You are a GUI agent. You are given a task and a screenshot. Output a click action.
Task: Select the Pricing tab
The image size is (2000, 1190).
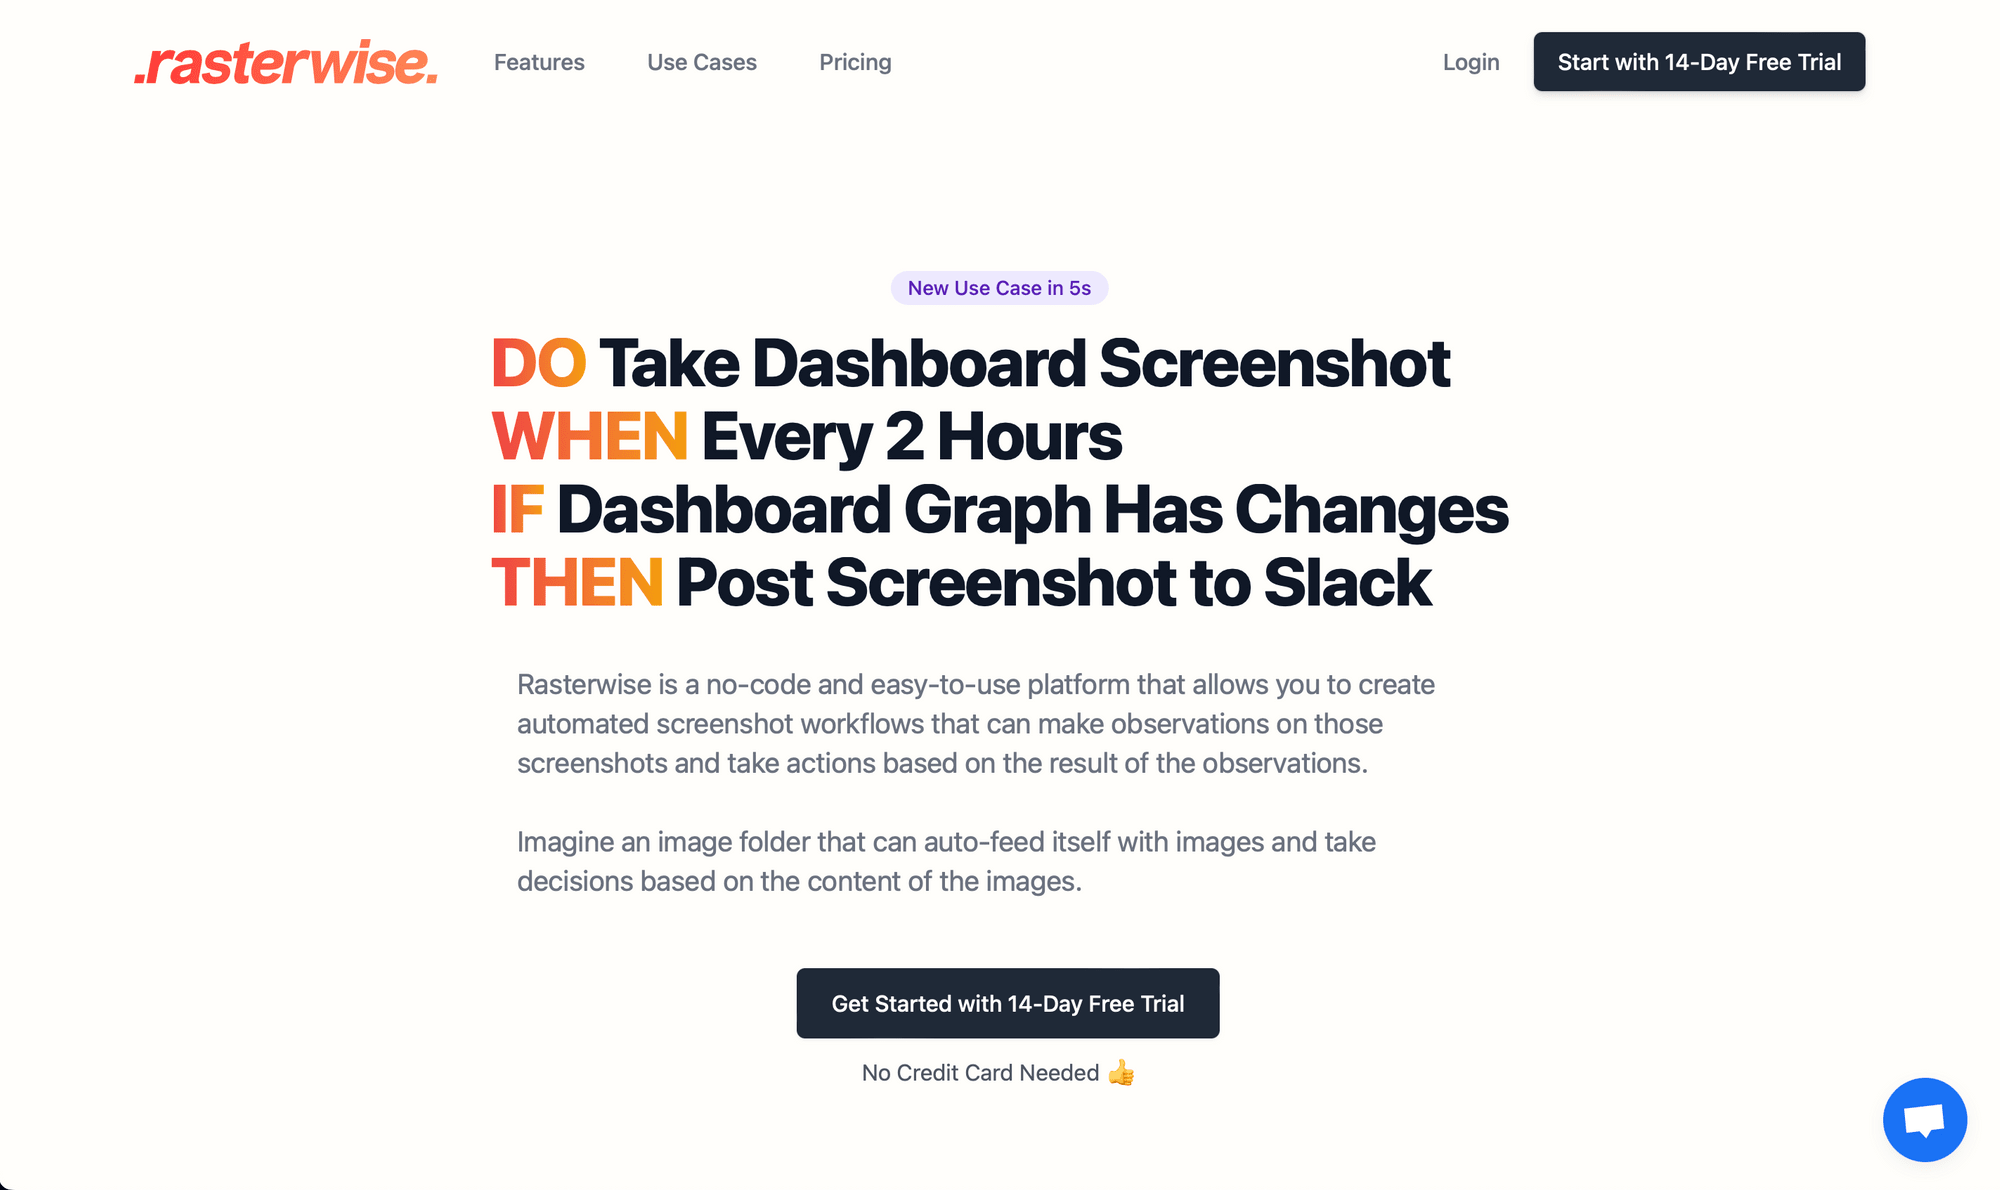pos(856,61)
